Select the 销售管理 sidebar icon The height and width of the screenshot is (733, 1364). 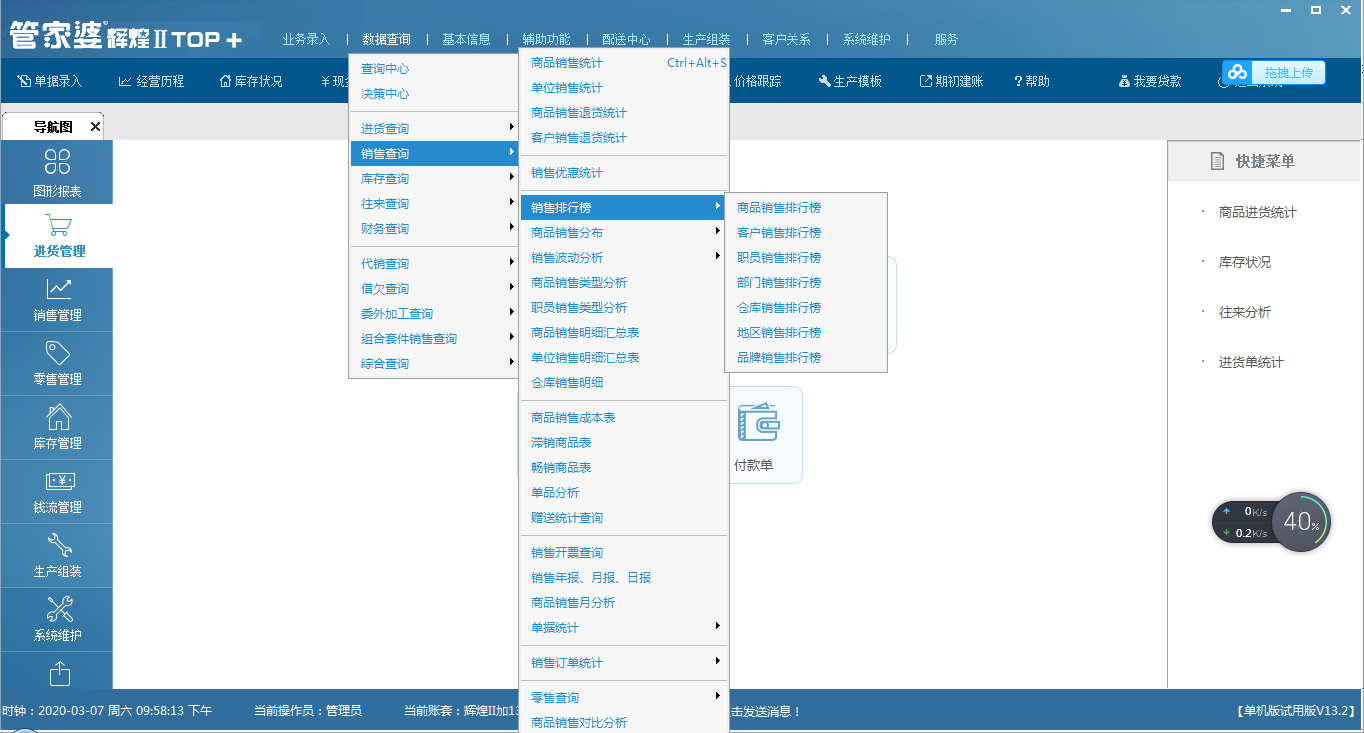tap(57, 290)
